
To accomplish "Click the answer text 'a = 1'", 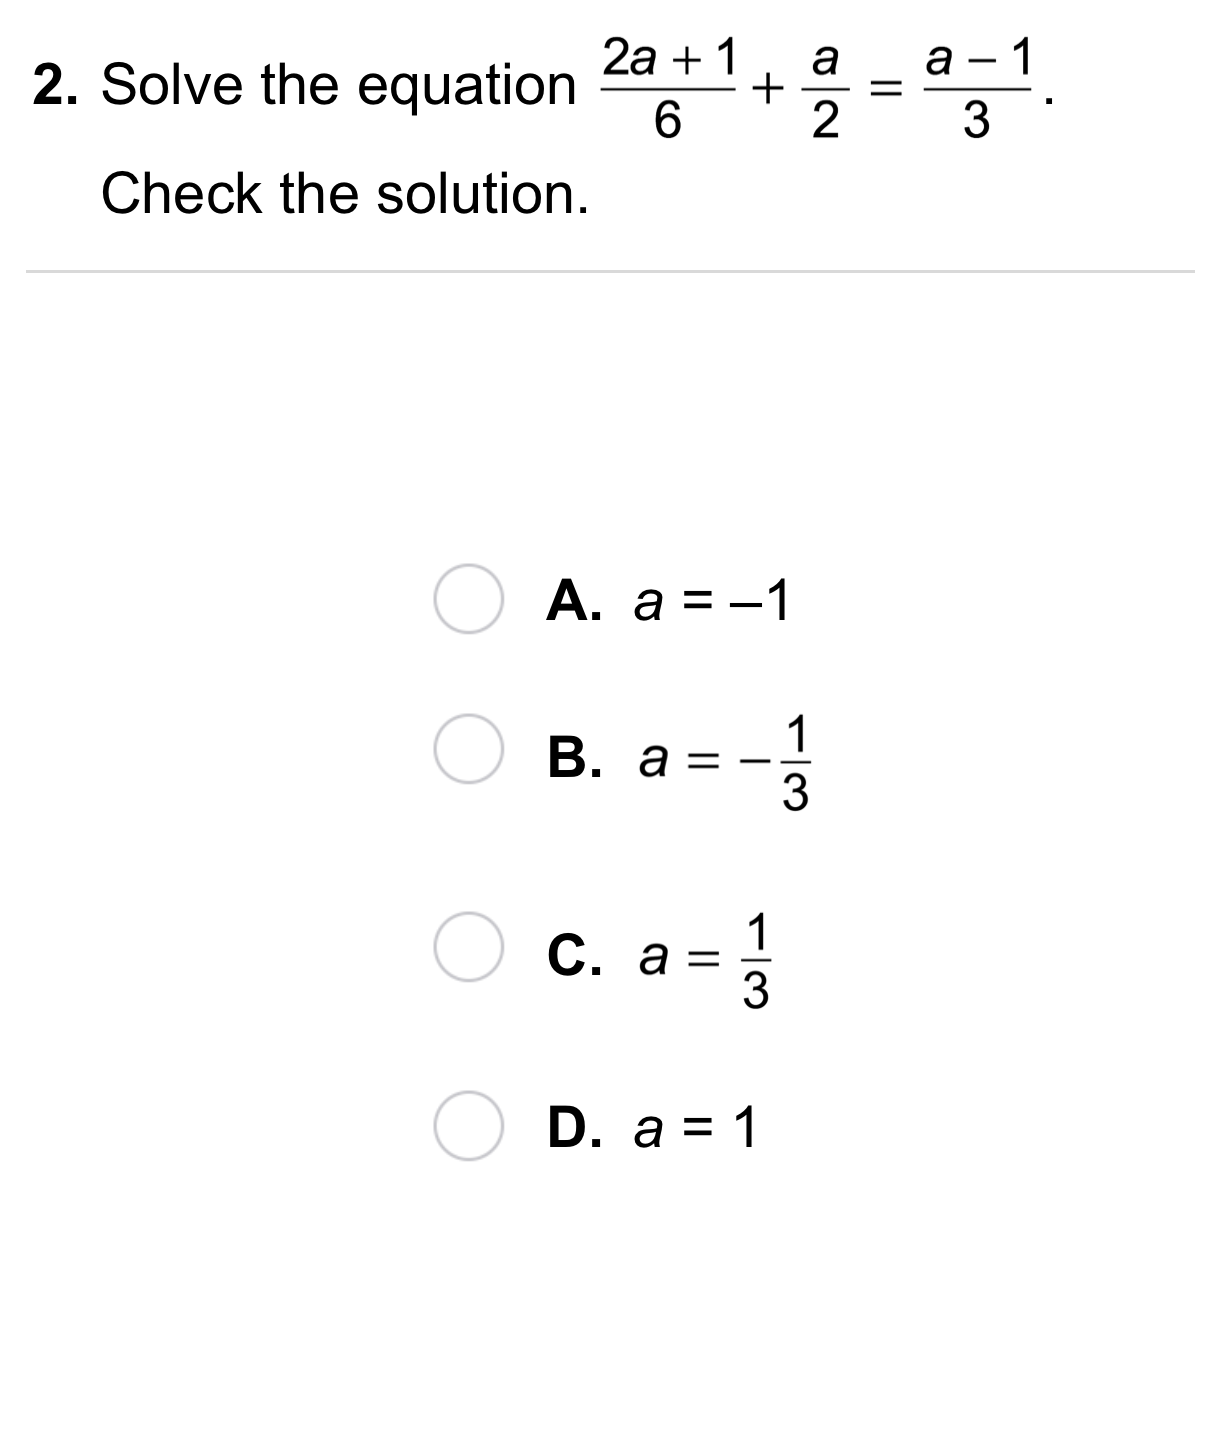I will click(697, 1129).
